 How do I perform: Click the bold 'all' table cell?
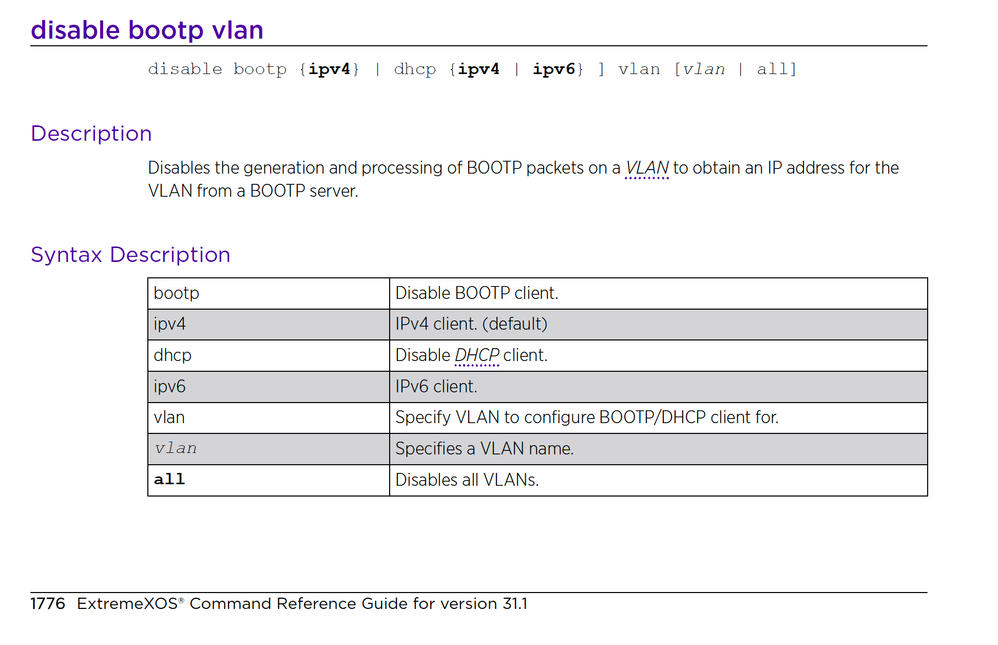[x=269, y=480]
